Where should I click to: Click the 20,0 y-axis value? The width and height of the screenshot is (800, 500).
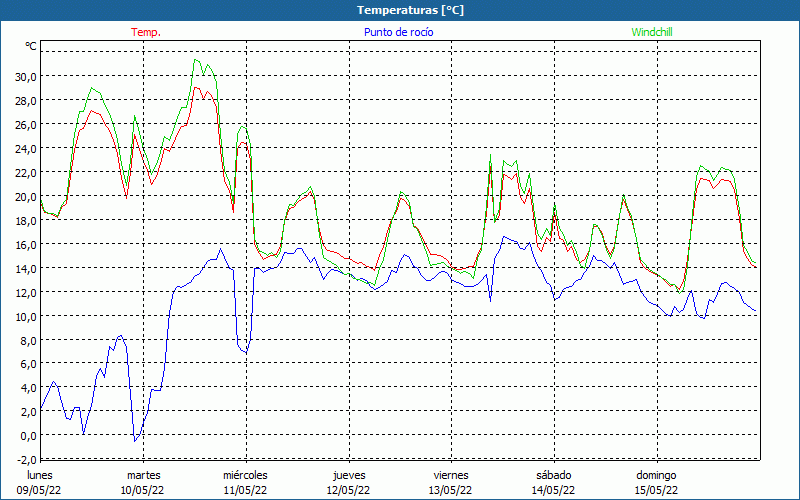(26, 196)
